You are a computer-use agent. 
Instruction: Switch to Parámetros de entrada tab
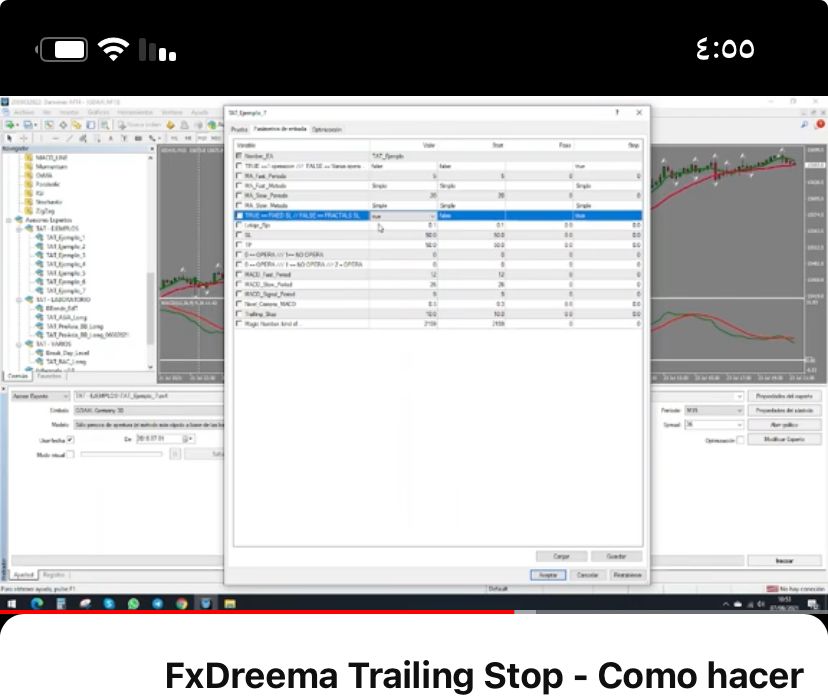coord(280,129)
